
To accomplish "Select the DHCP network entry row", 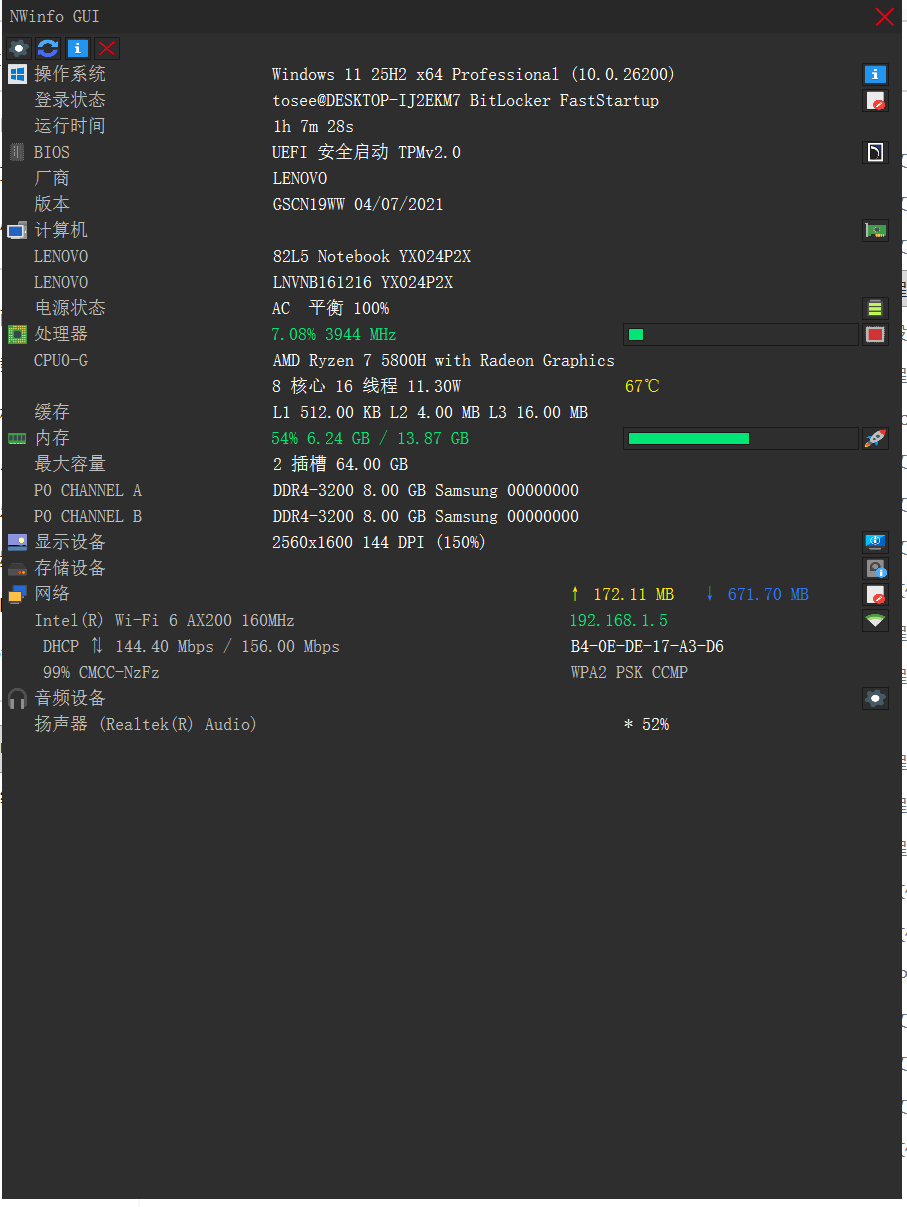I will 150,646.
